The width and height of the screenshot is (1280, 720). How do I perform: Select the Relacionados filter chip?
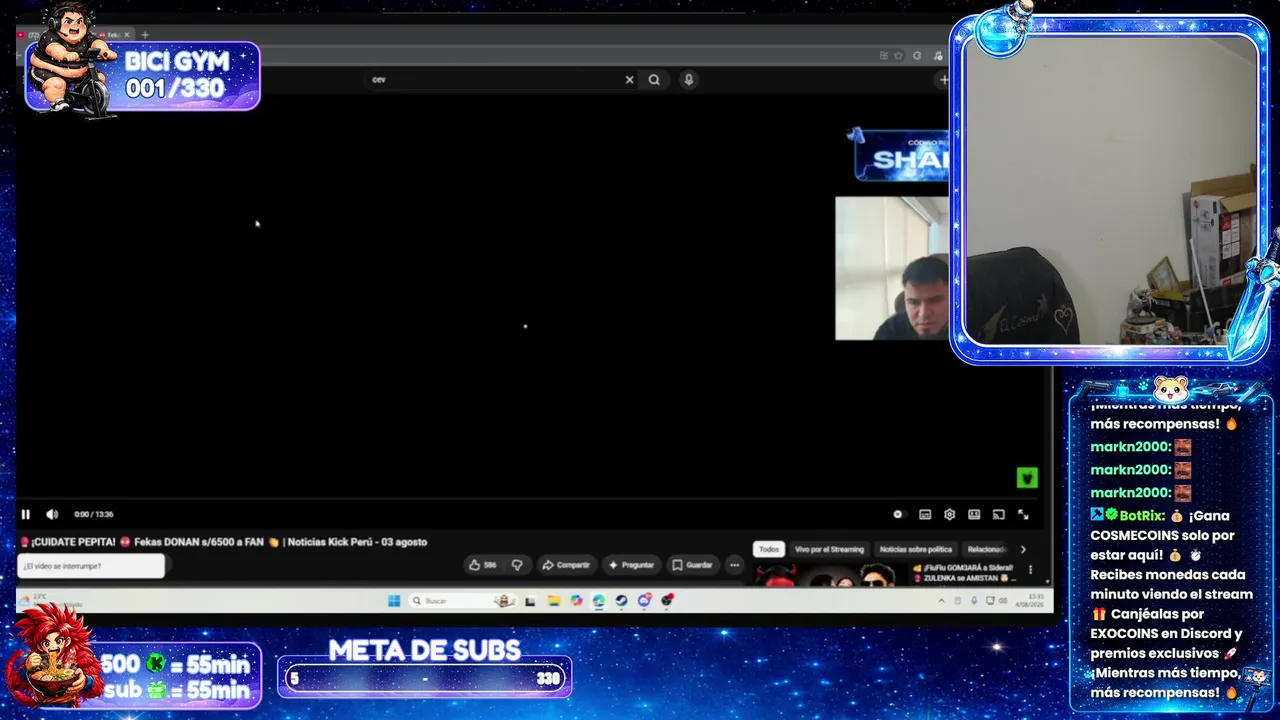pyautogui.click(x=987, y=549)
